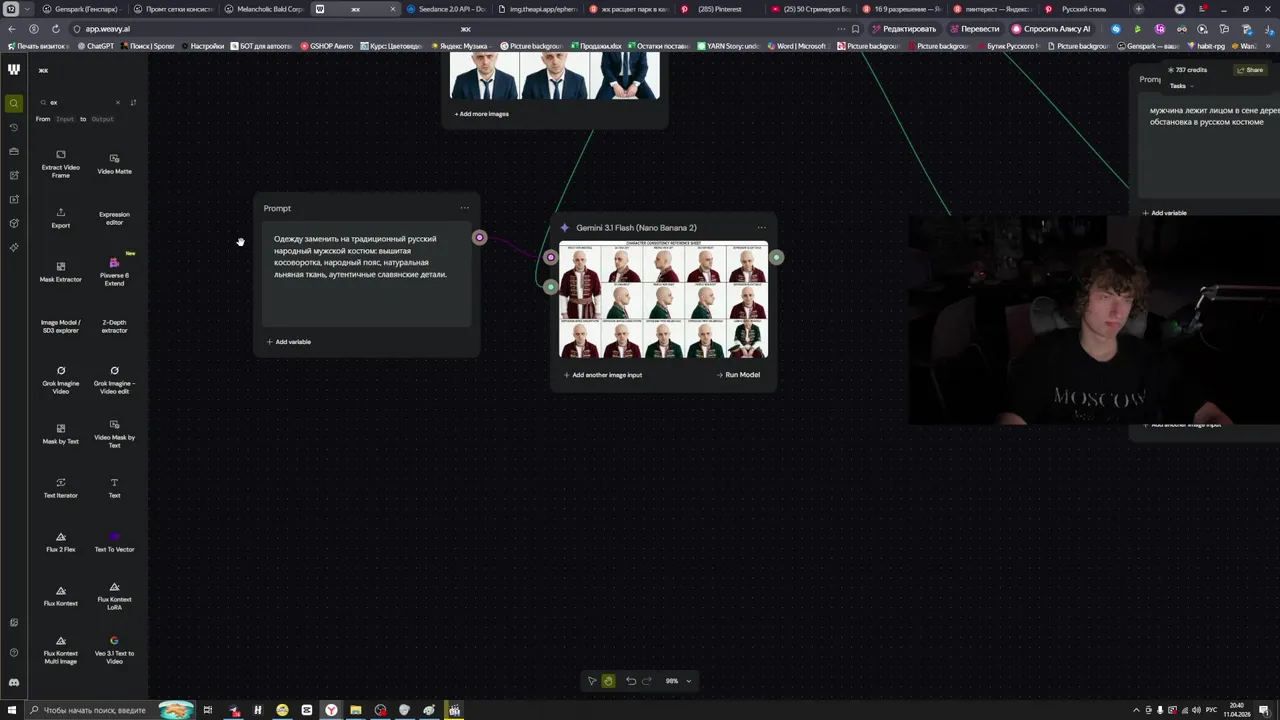The height and width of the screenshot is (720, 1280).
Task: Select the Prompt node output connector
Action: (480, 237)
